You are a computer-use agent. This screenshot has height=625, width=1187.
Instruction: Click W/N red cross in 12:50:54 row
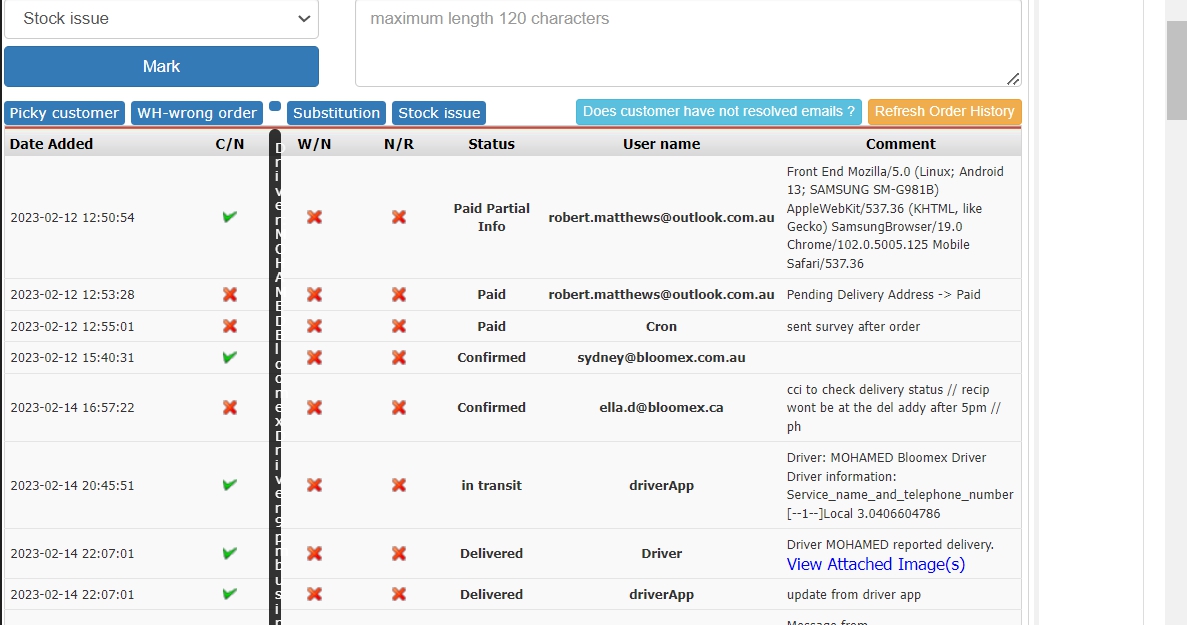click(314, 217)
